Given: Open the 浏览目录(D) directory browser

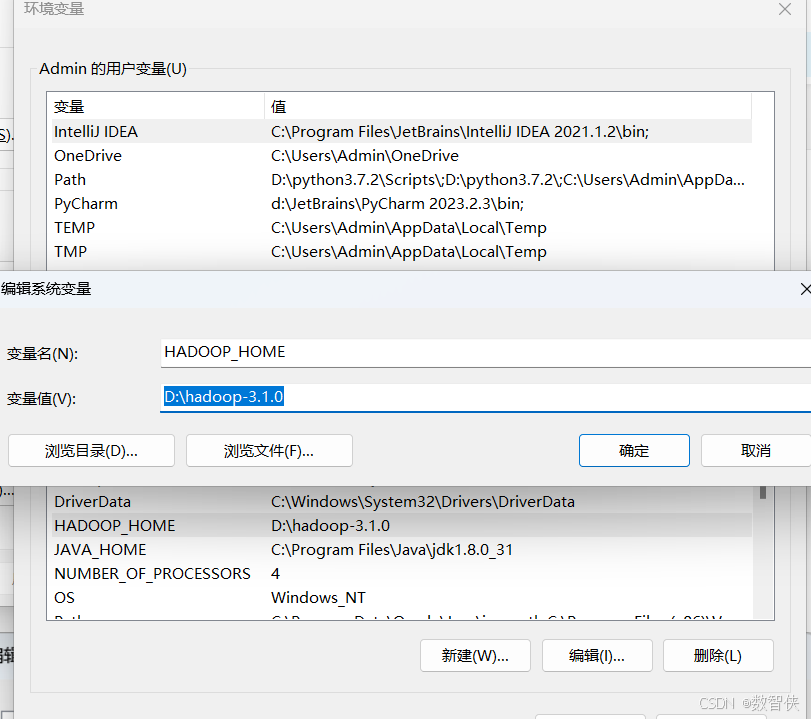Looking at the screenshot, I should click(x=91, y=450).
